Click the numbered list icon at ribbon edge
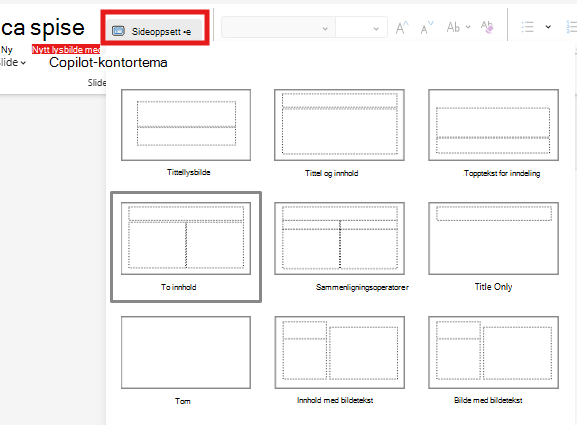 point(571,27)
